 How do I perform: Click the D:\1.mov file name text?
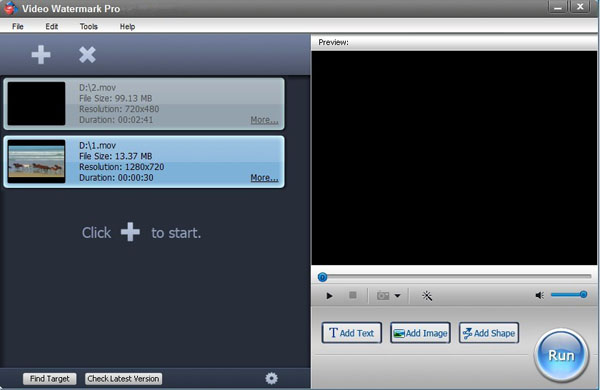(97, 145)
